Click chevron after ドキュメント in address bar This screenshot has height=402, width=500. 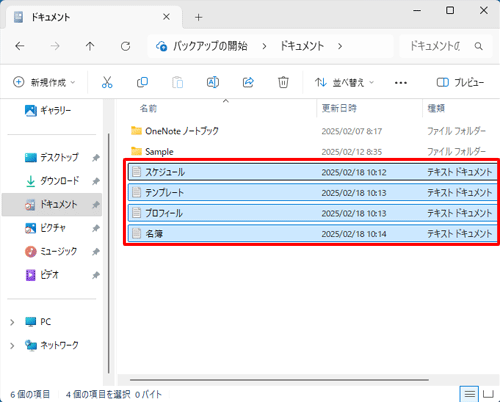pyautogui.click(x=340, y=46)
